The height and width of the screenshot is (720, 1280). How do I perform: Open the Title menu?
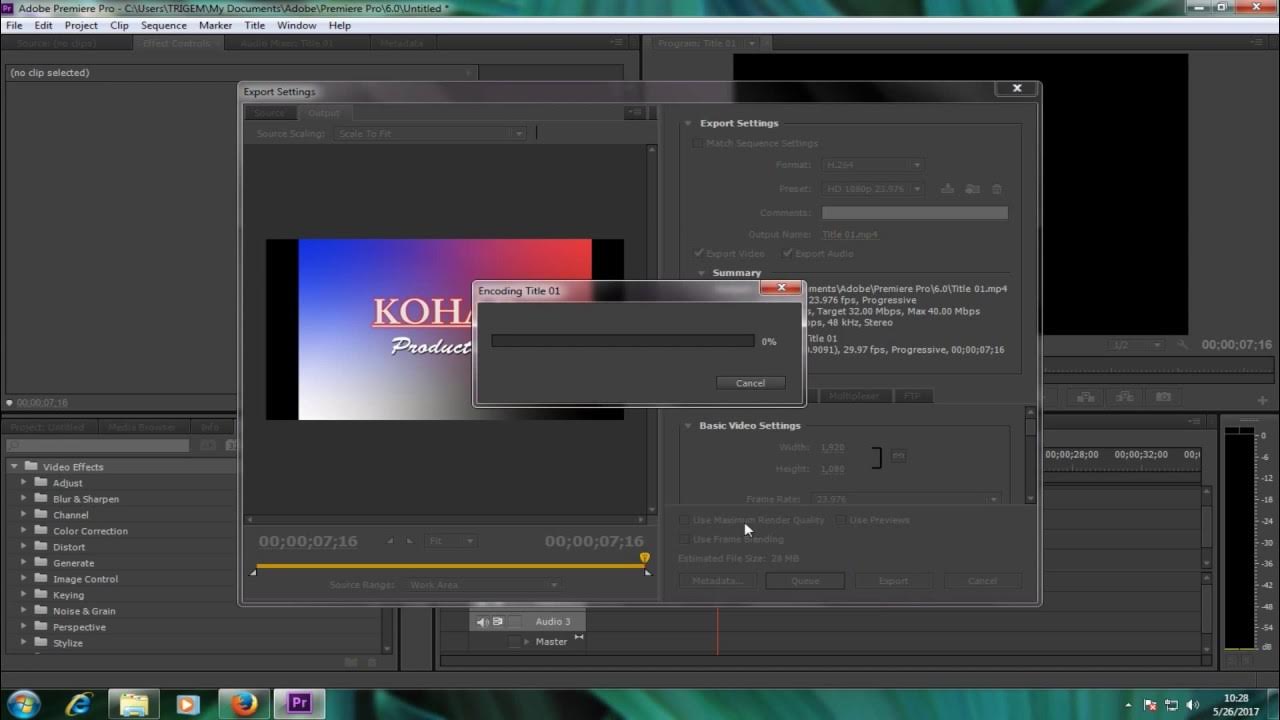(x=255, y=25)
